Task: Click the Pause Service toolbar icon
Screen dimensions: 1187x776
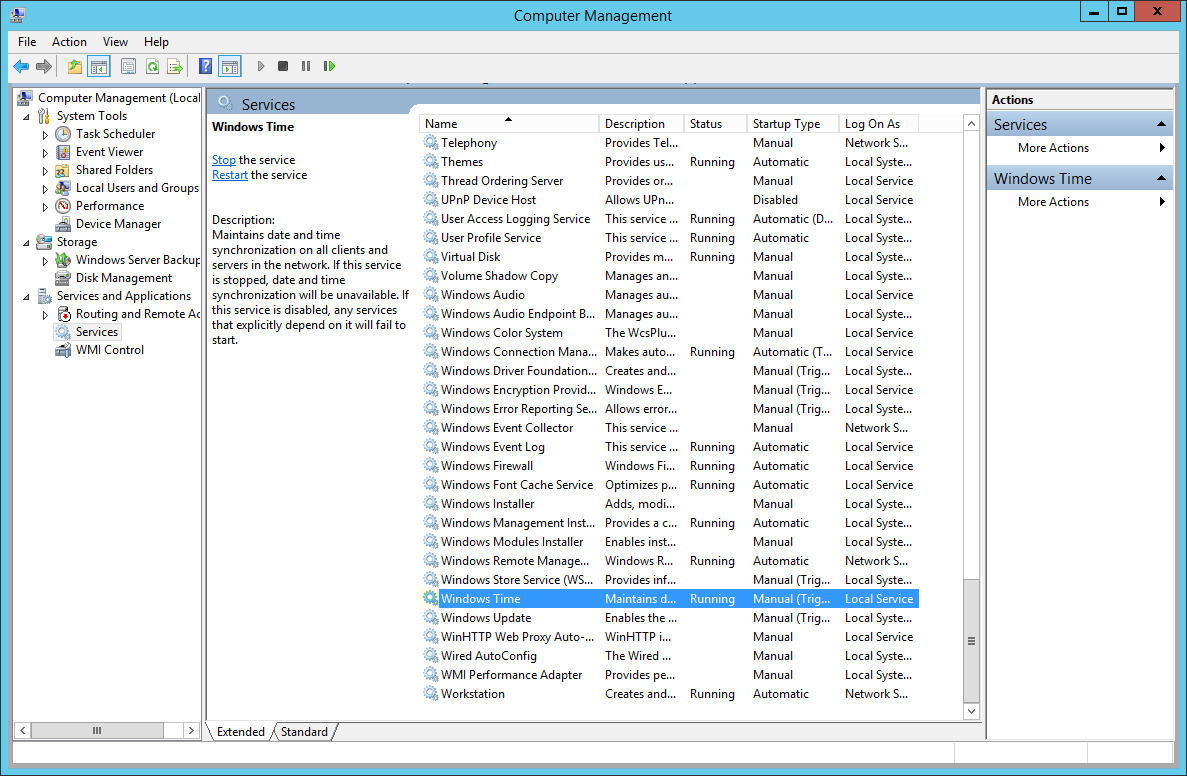Action: pyautogui.click(x=306, y=67)
